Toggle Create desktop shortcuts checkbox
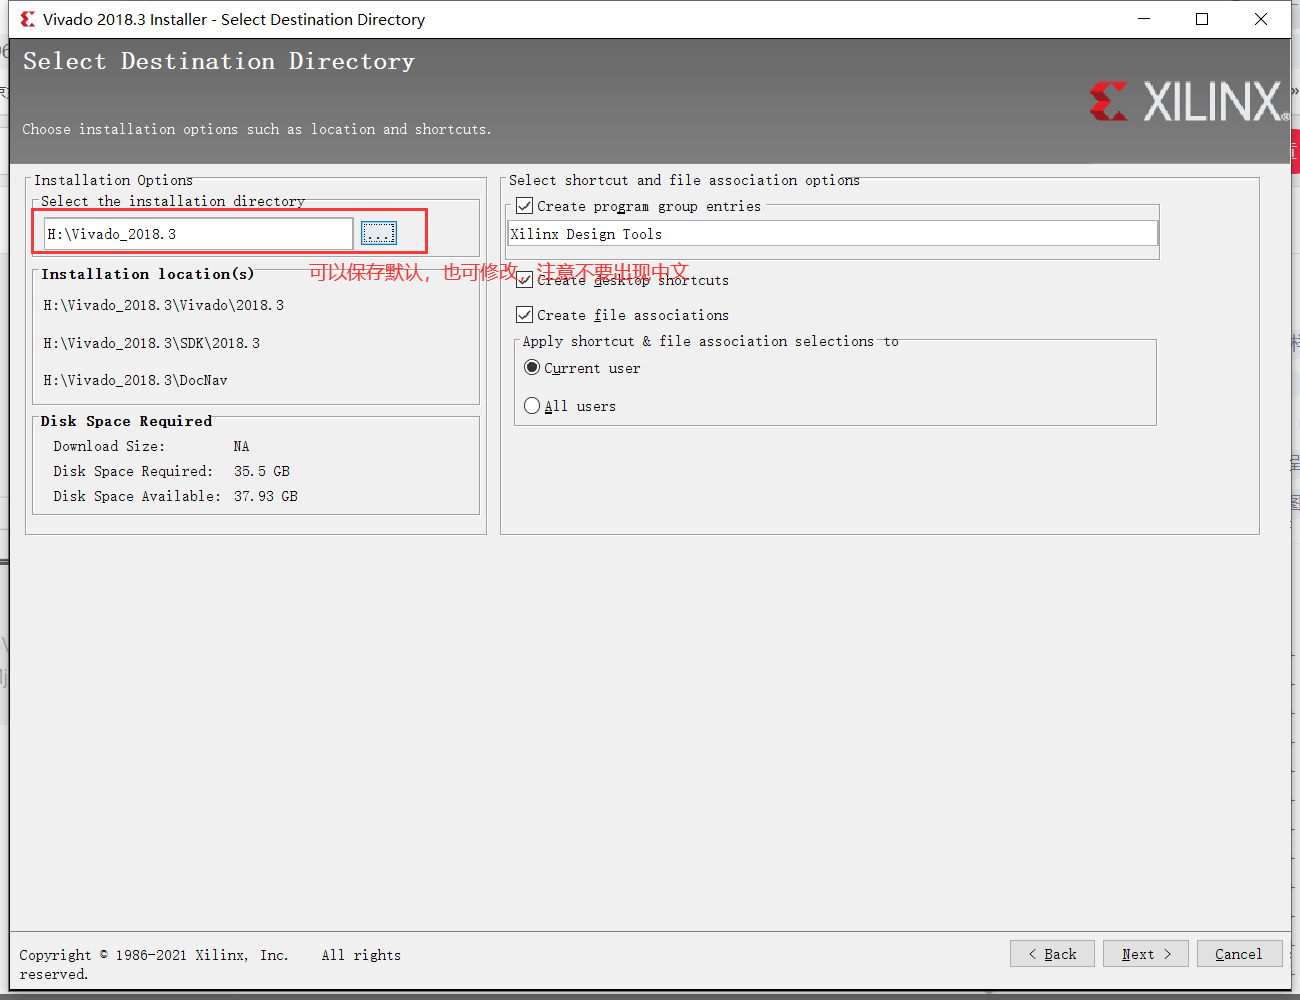1300x1000 pixels. tap(525, 280)
